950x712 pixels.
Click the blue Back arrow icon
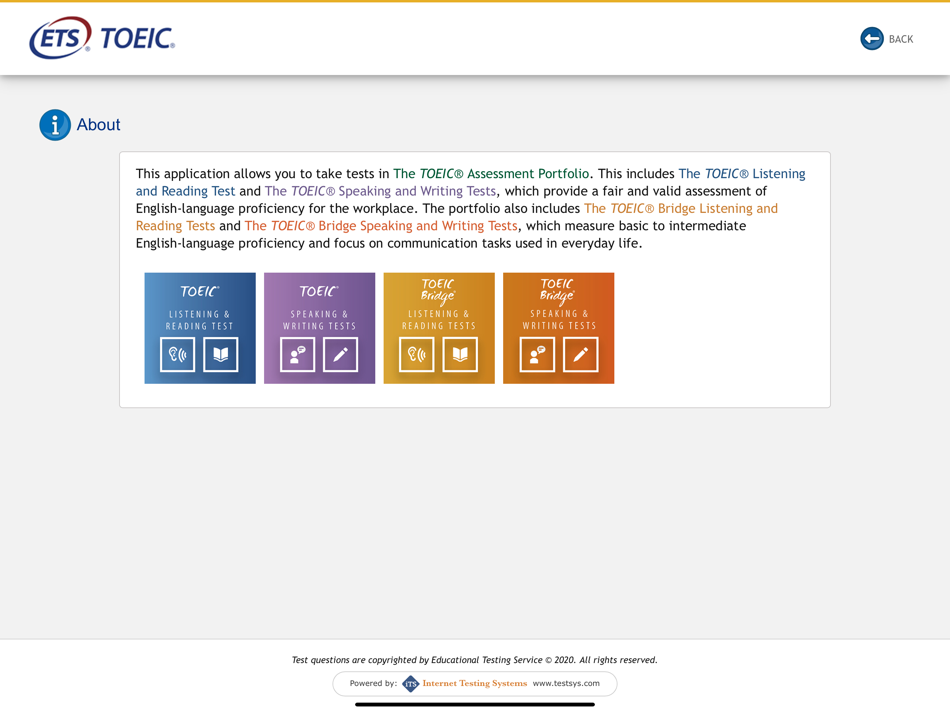tap(872, 39)
